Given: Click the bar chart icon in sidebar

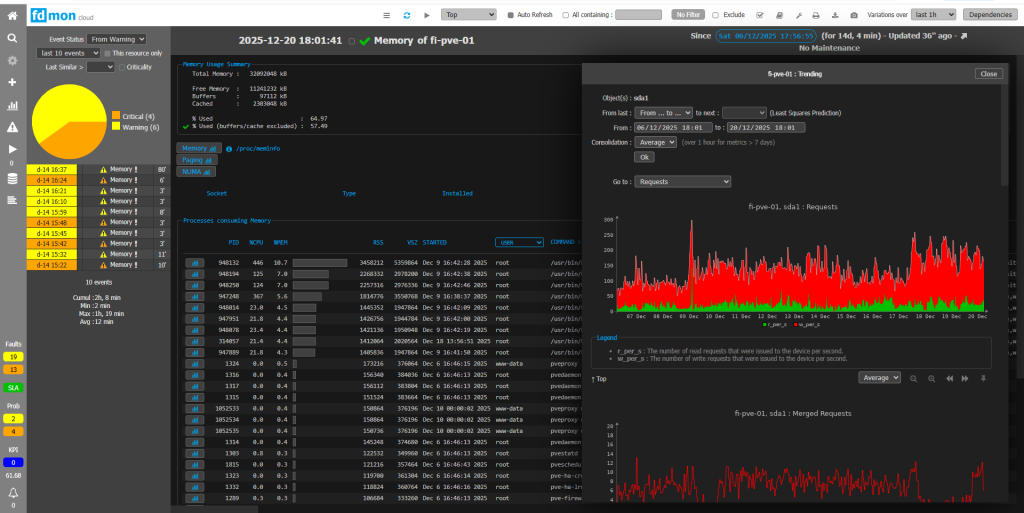Looking at the screenshot, I should click(12, 105).
